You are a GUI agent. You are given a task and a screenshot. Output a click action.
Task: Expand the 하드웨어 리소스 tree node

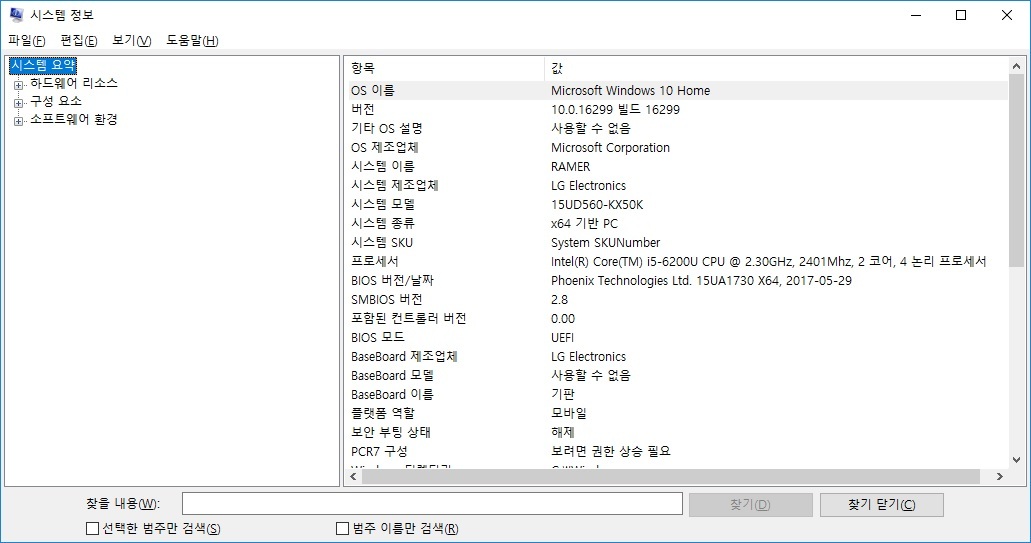click(x=18, y=84)
